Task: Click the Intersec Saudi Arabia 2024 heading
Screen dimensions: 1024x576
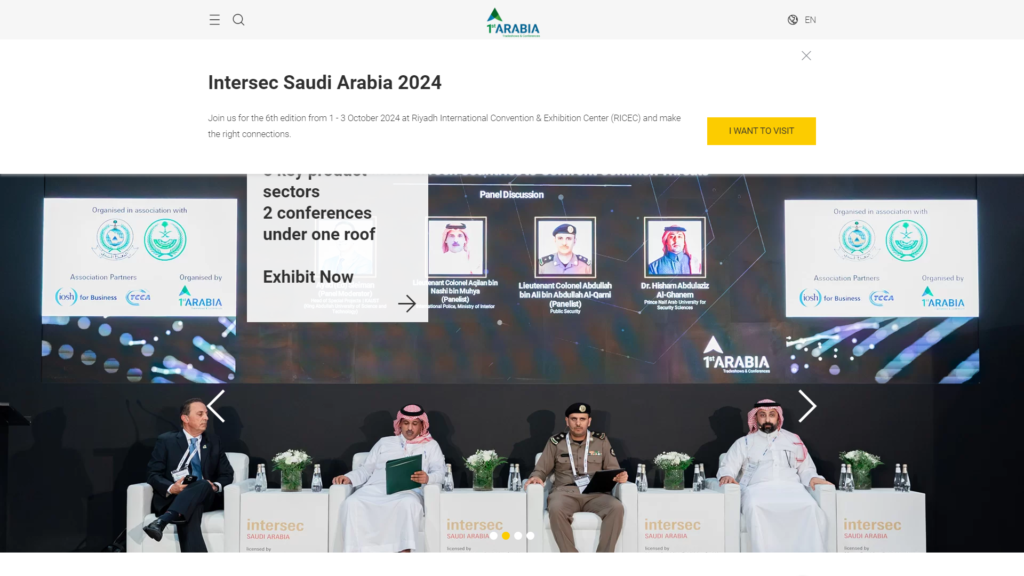Action: [x=325, y=82]
